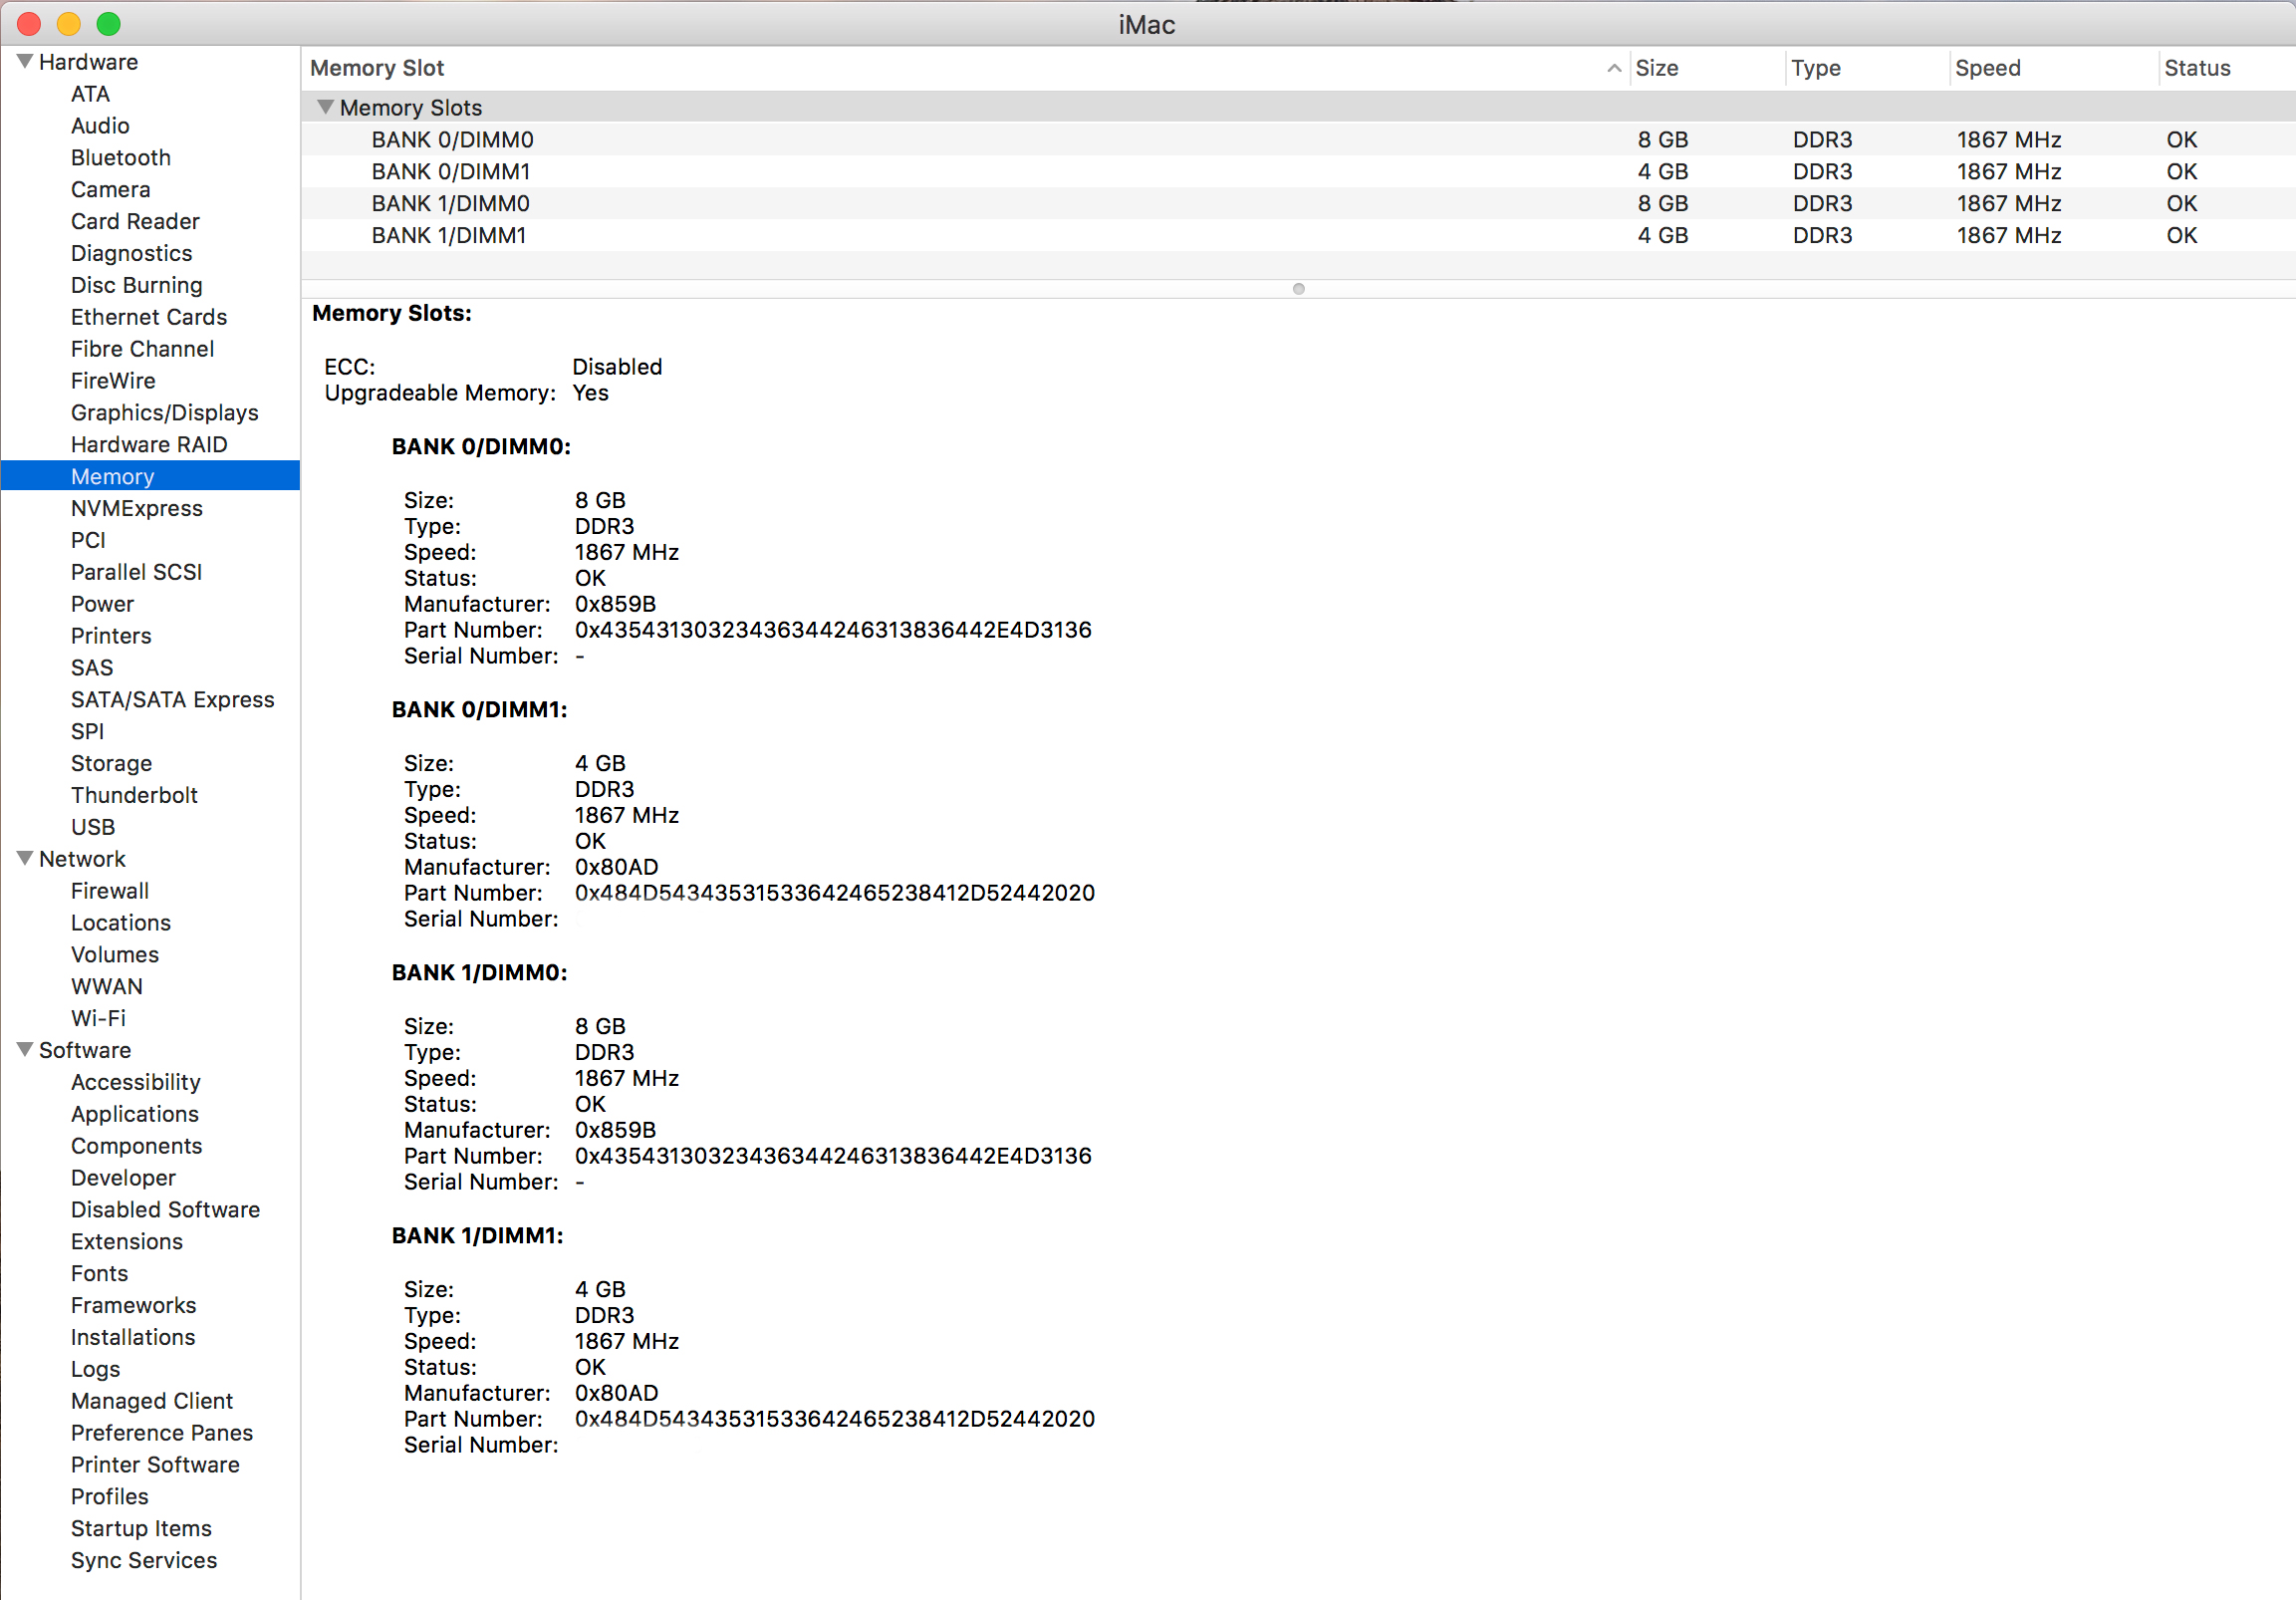Open Applications under Software

click(x=134, y=1114)
